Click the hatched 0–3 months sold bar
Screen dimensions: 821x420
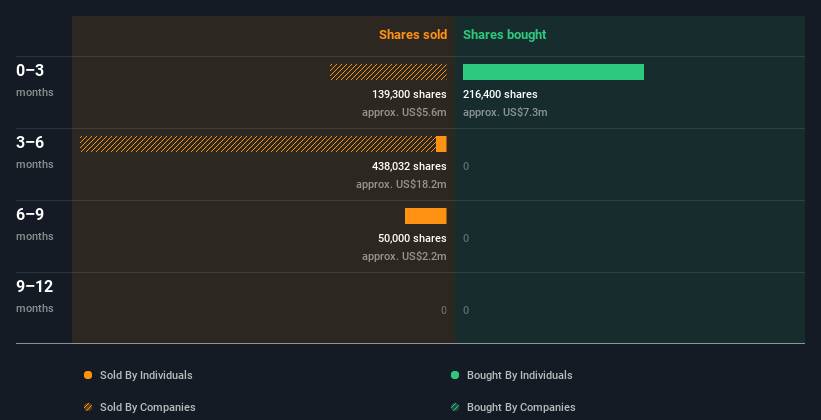tap(388, 72)
